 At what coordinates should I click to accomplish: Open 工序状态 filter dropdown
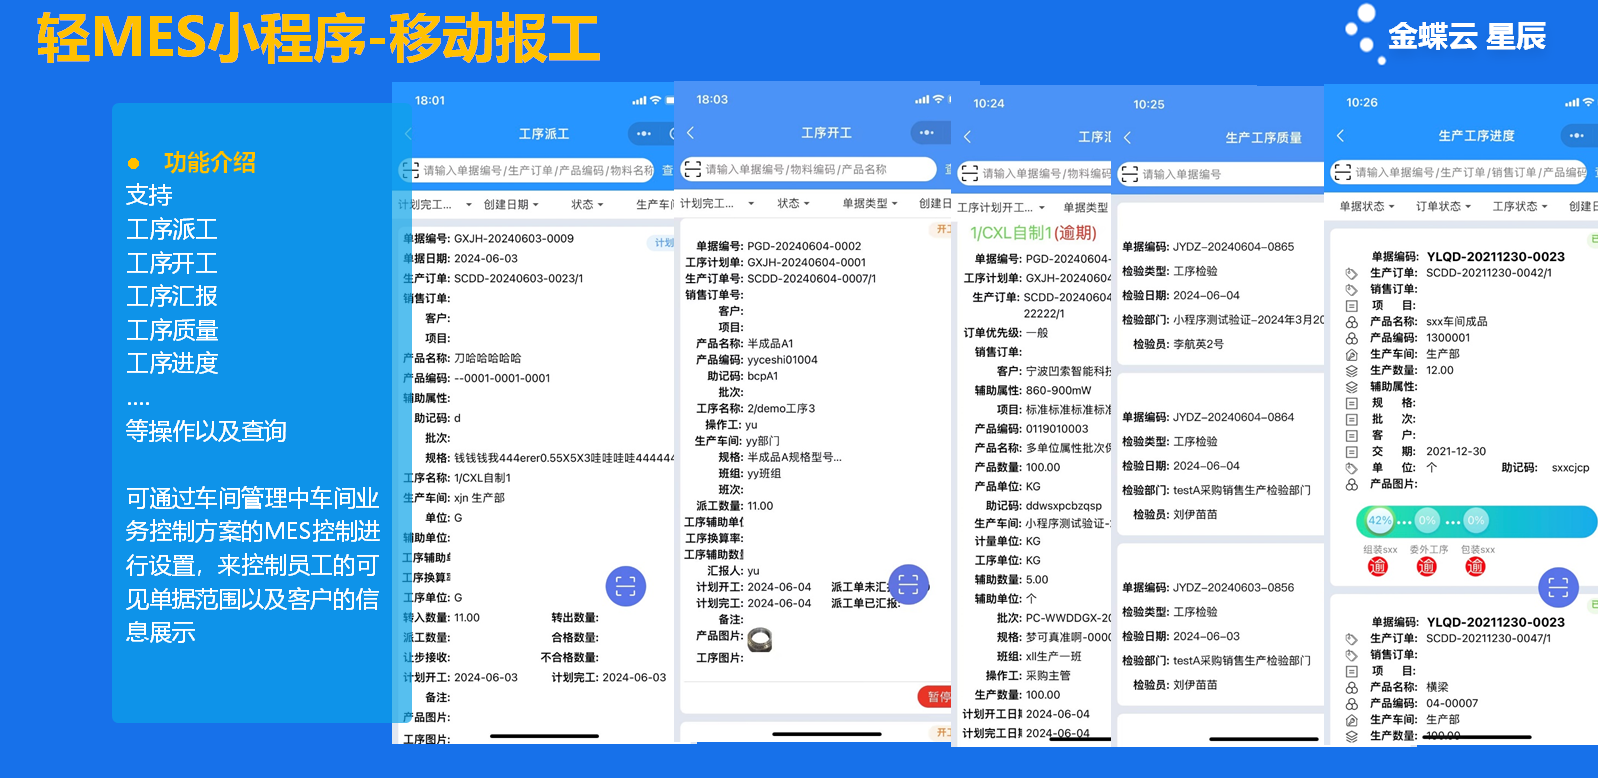coord(1520,206)
